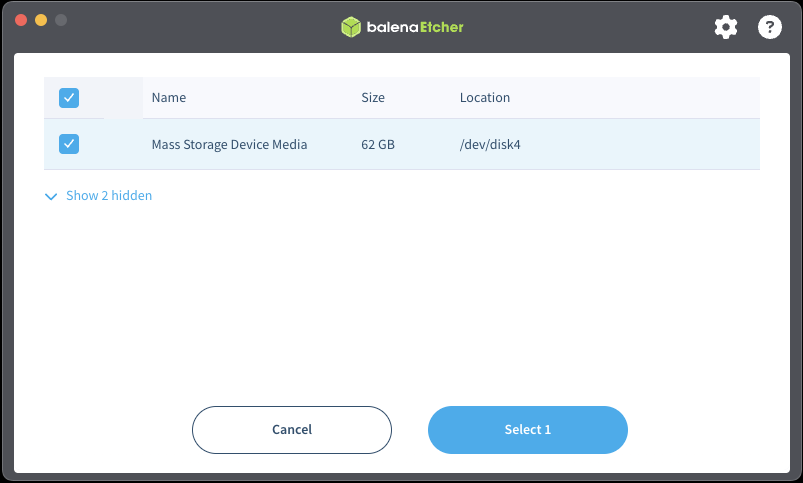Click the Location column header
803x483 pixels.
tap(484, 97)
